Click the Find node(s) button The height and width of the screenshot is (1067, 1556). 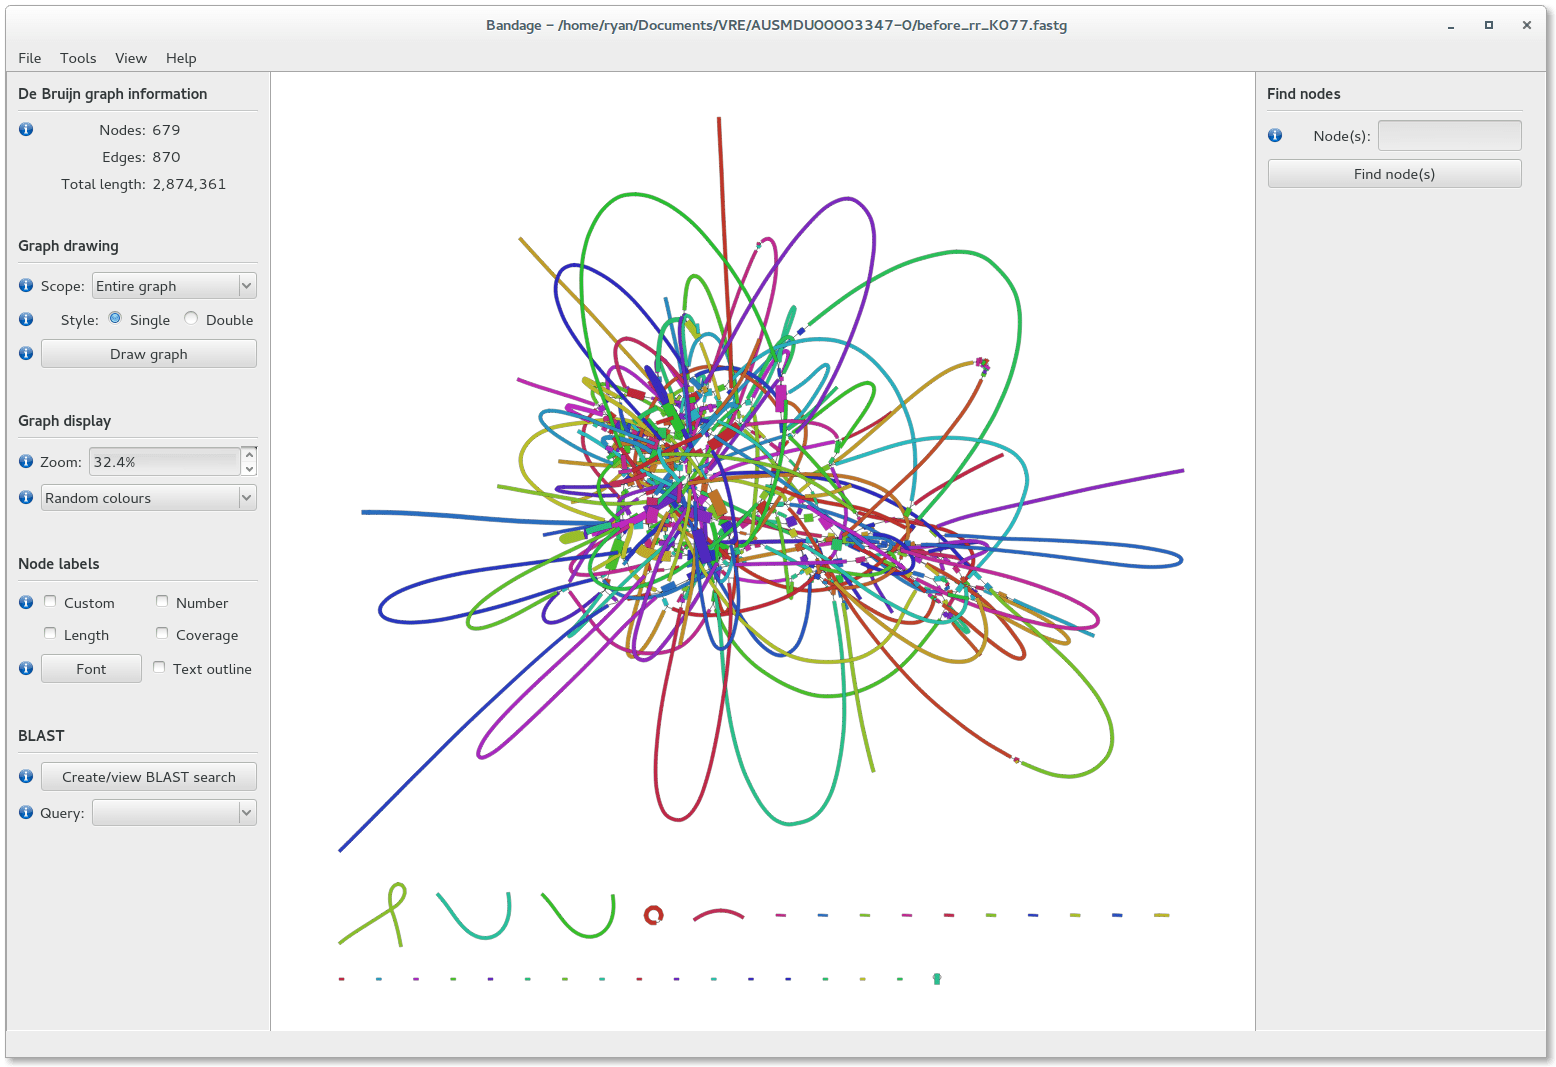pos(1394,174)
